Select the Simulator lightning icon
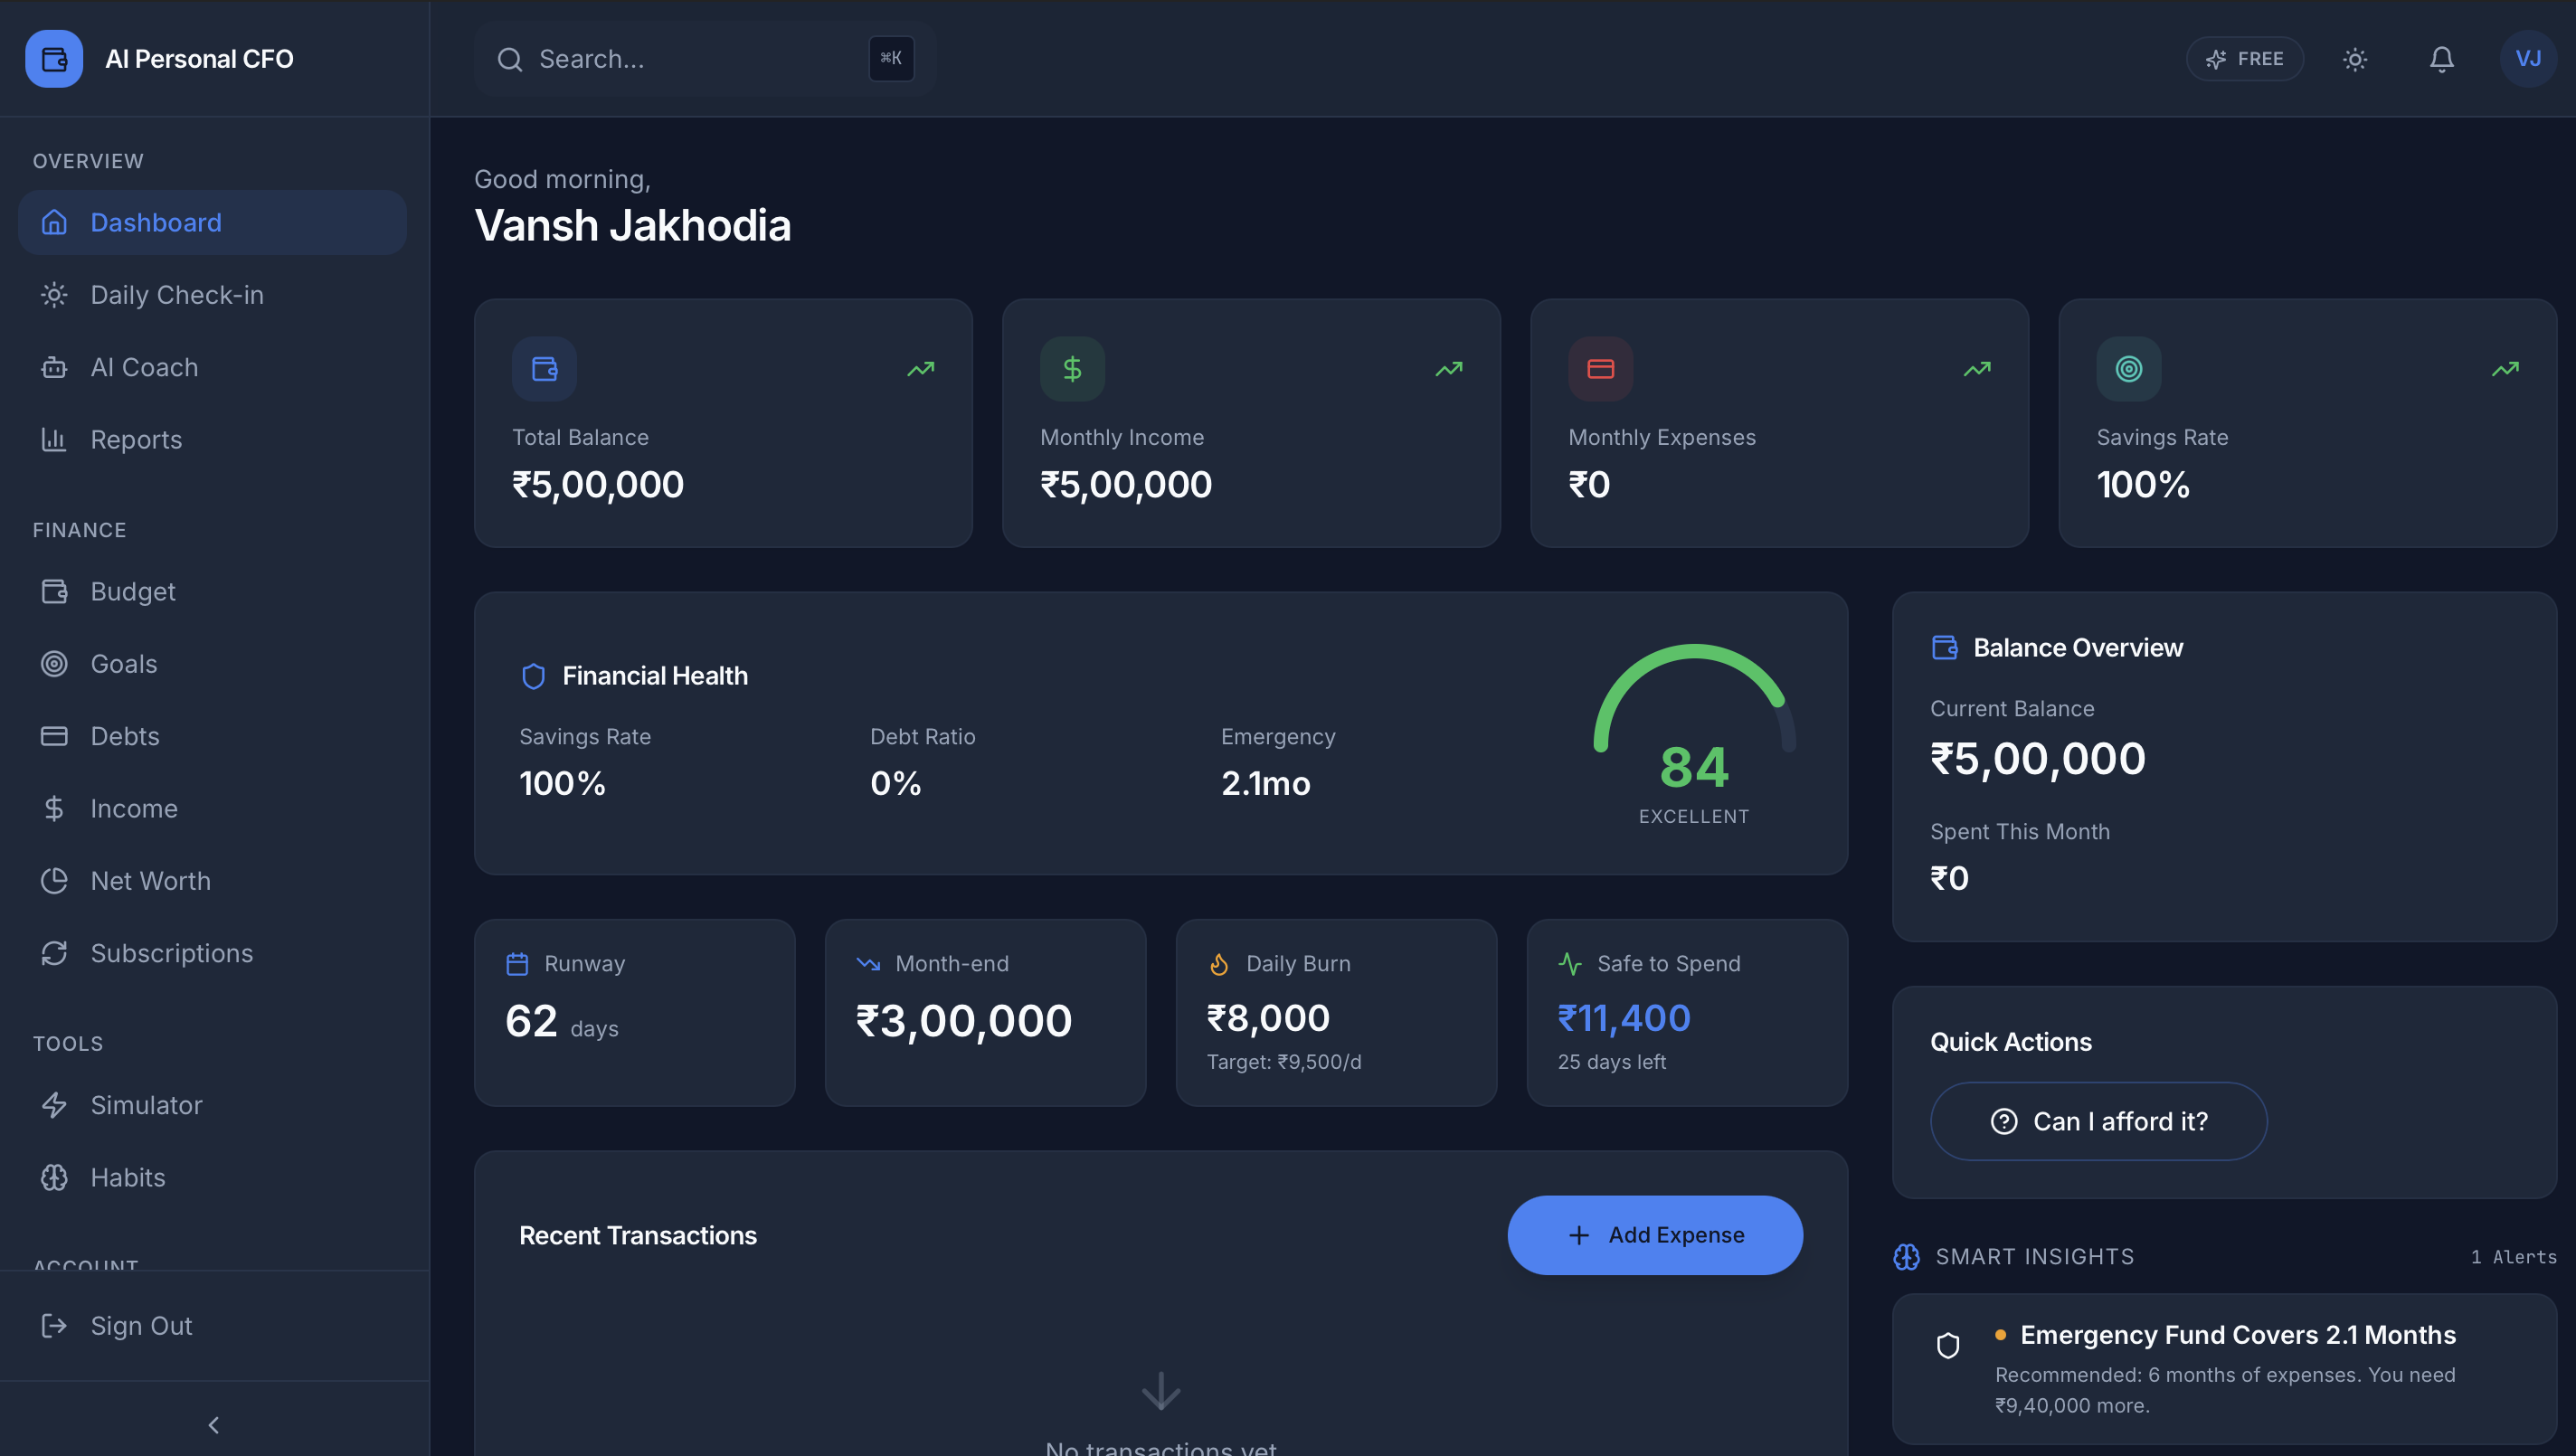2576x1456 pixels. tap(54, 1105)
